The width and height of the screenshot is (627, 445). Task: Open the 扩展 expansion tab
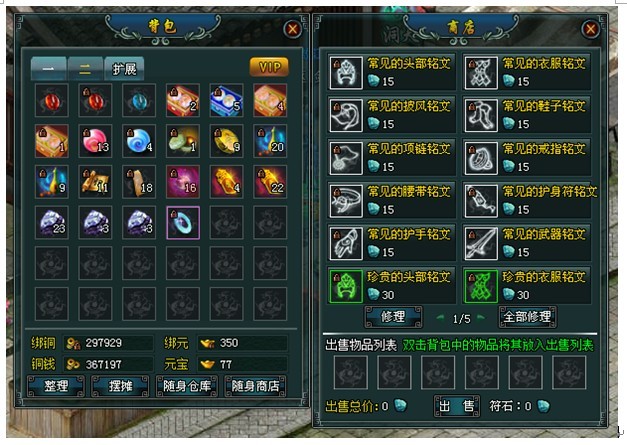tap(124, 69)
